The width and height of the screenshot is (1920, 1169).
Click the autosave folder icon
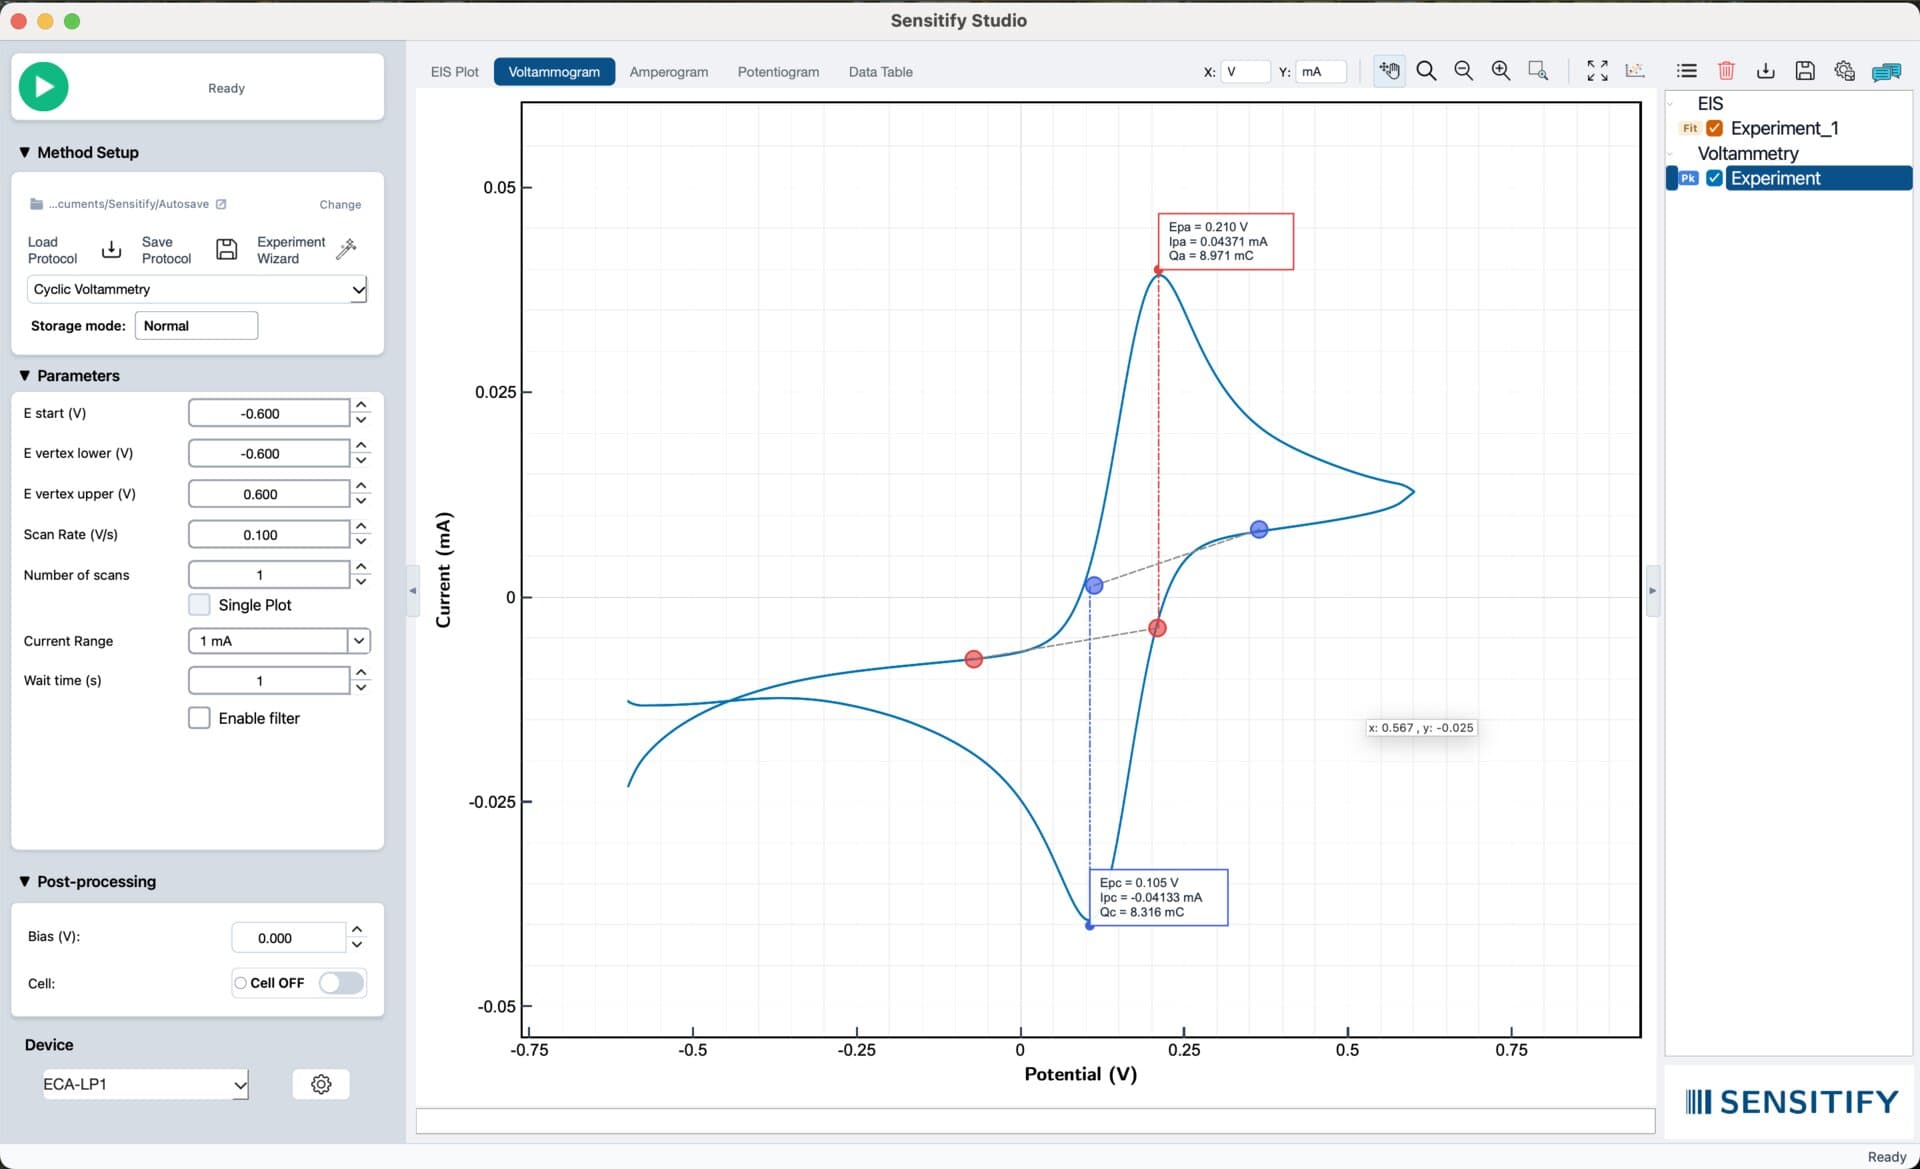click(37, 204)
